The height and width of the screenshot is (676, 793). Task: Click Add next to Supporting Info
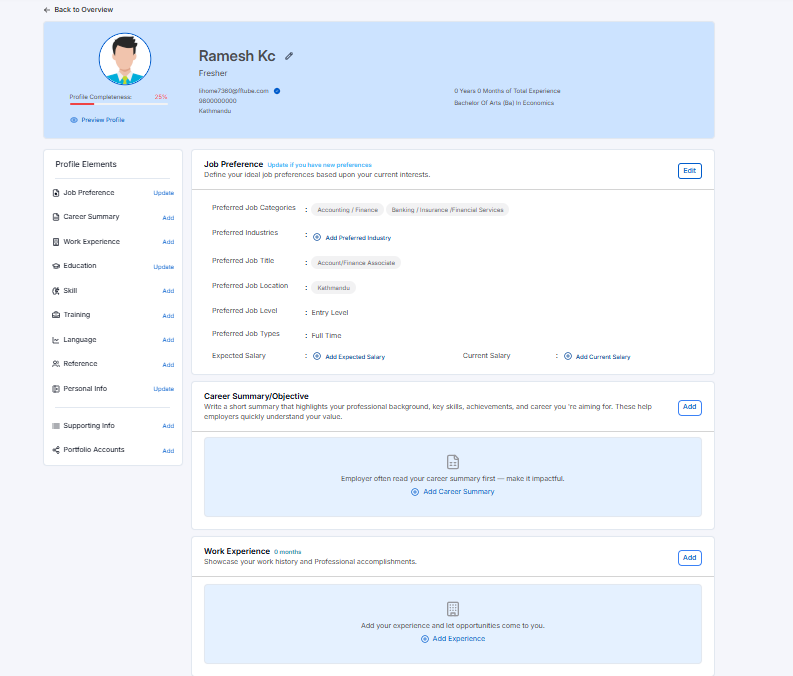point(168,426)
